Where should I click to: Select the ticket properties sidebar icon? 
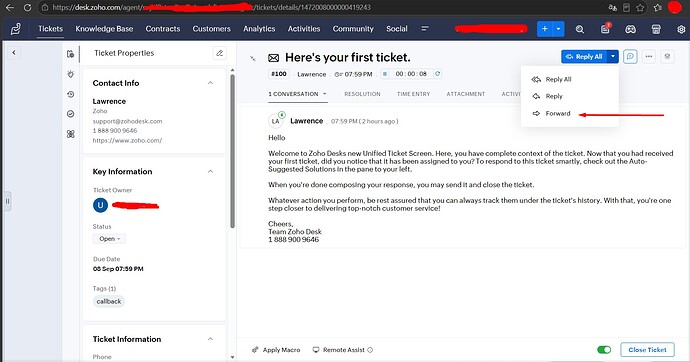click(70, 54)
